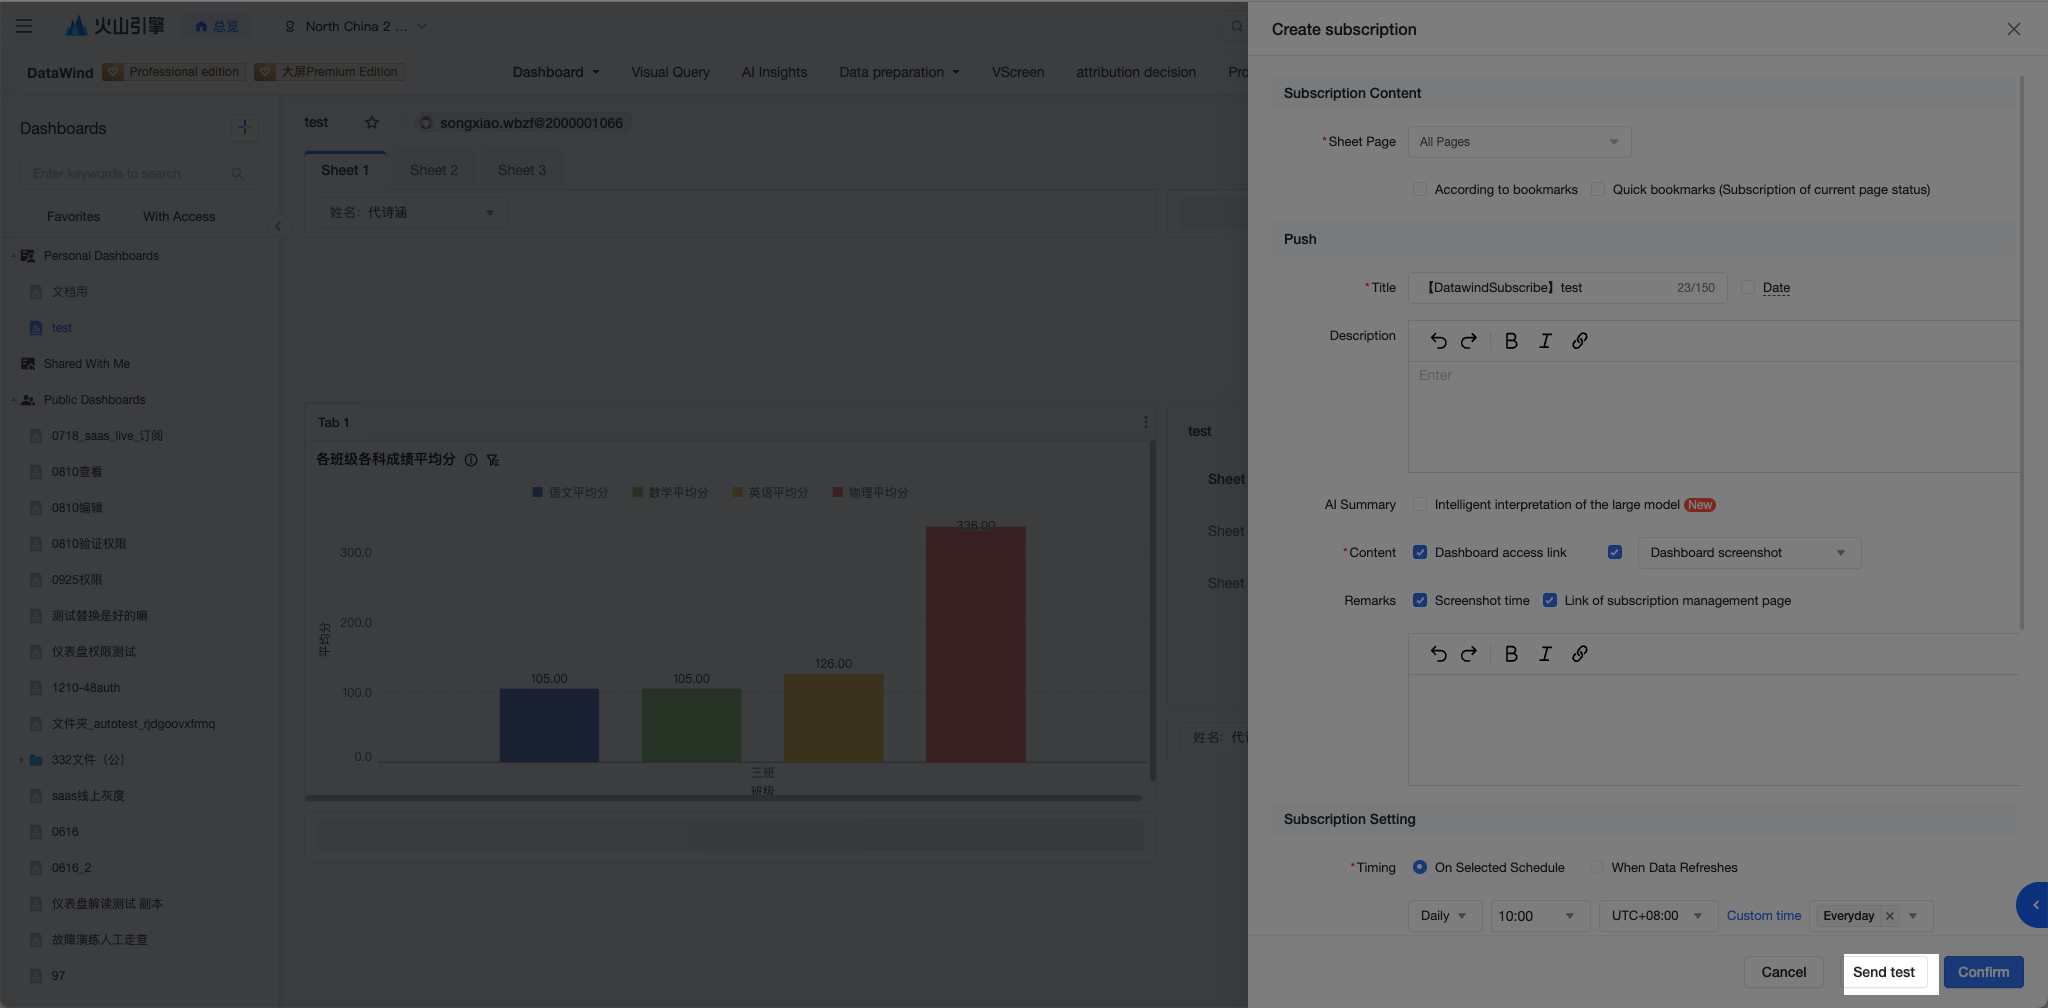Enable the According to bookmarks checkbox
Screen dimensions: 2048x1008
point(1419,189)
